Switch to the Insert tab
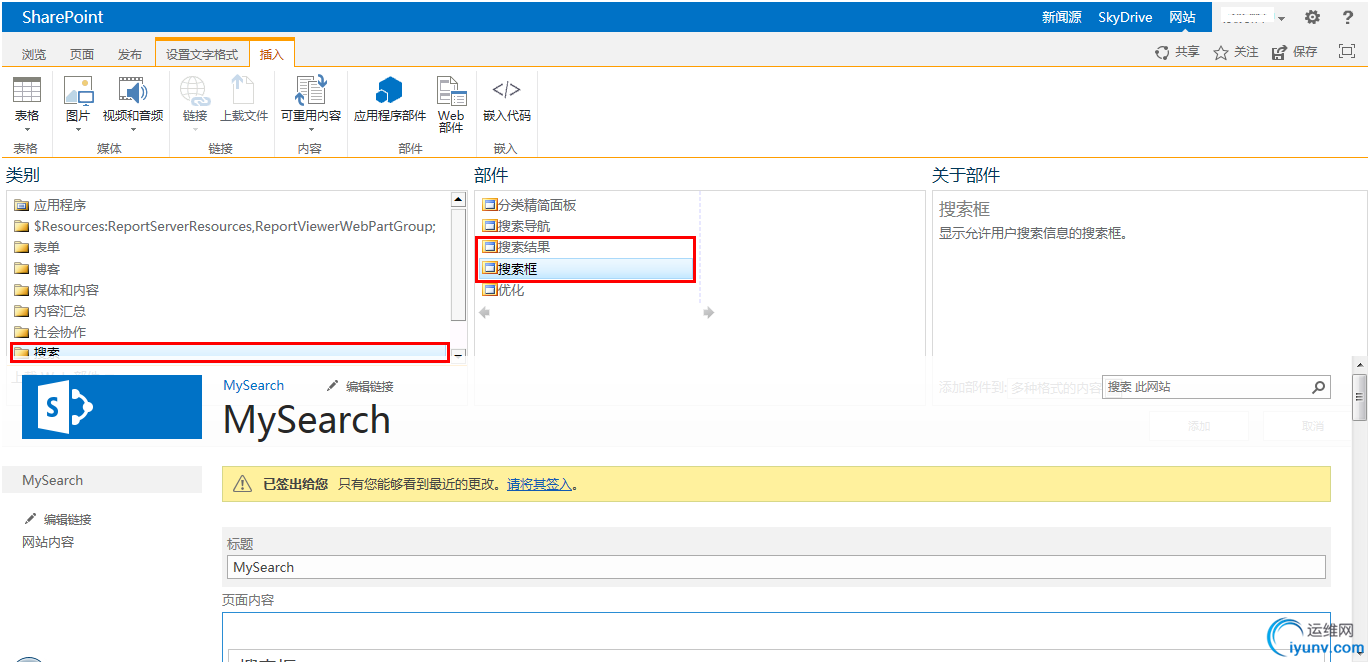This screenshot has width=1370, height=664. coord(271,55)
